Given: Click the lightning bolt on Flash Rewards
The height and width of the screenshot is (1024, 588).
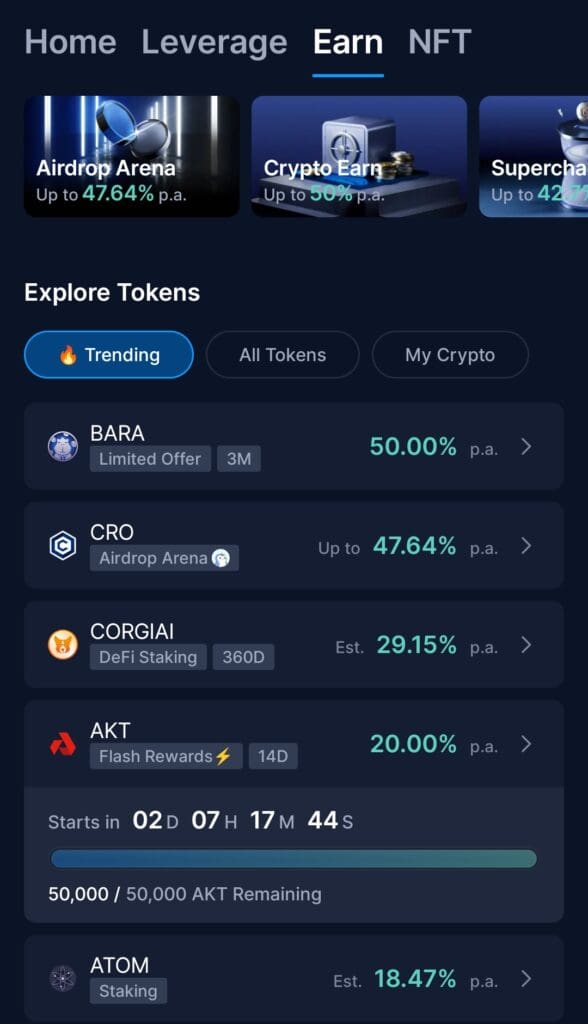Looking at the screenshot, I should (222, 757).
